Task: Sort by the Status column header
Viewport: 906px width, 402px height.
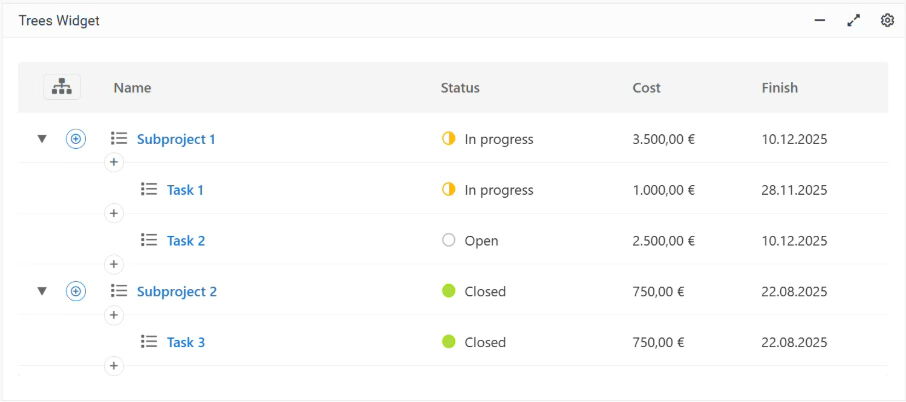Action: pyautogui.click(x=460, y=87)
